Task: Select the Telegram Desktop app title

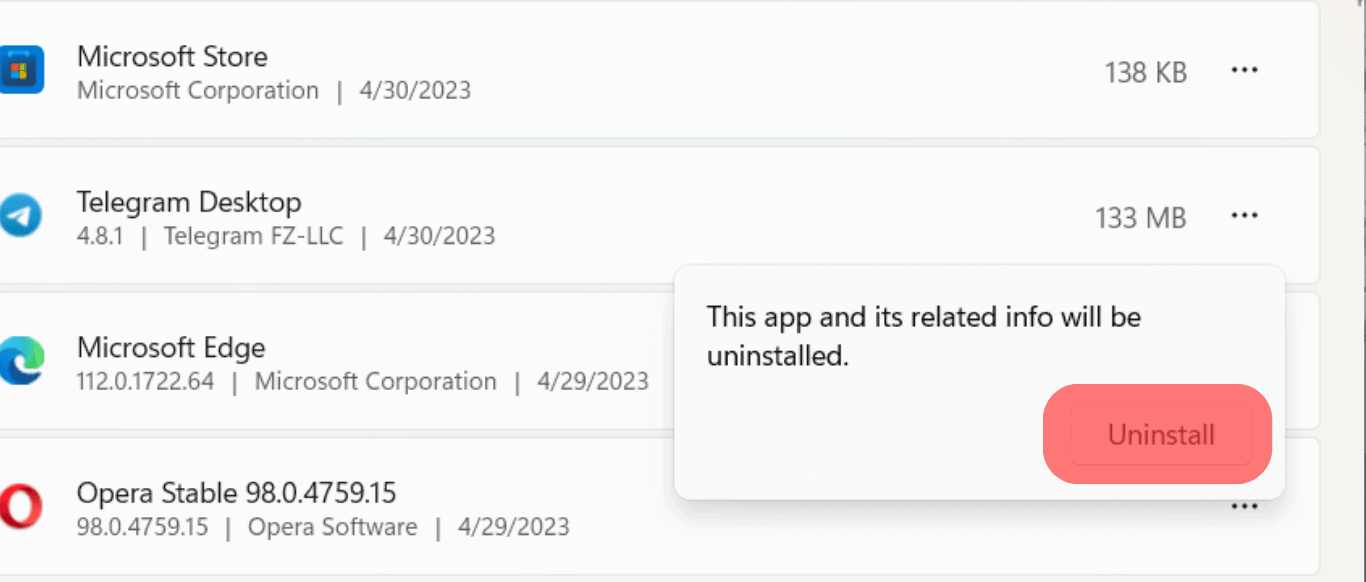Action: coord(189,202)
